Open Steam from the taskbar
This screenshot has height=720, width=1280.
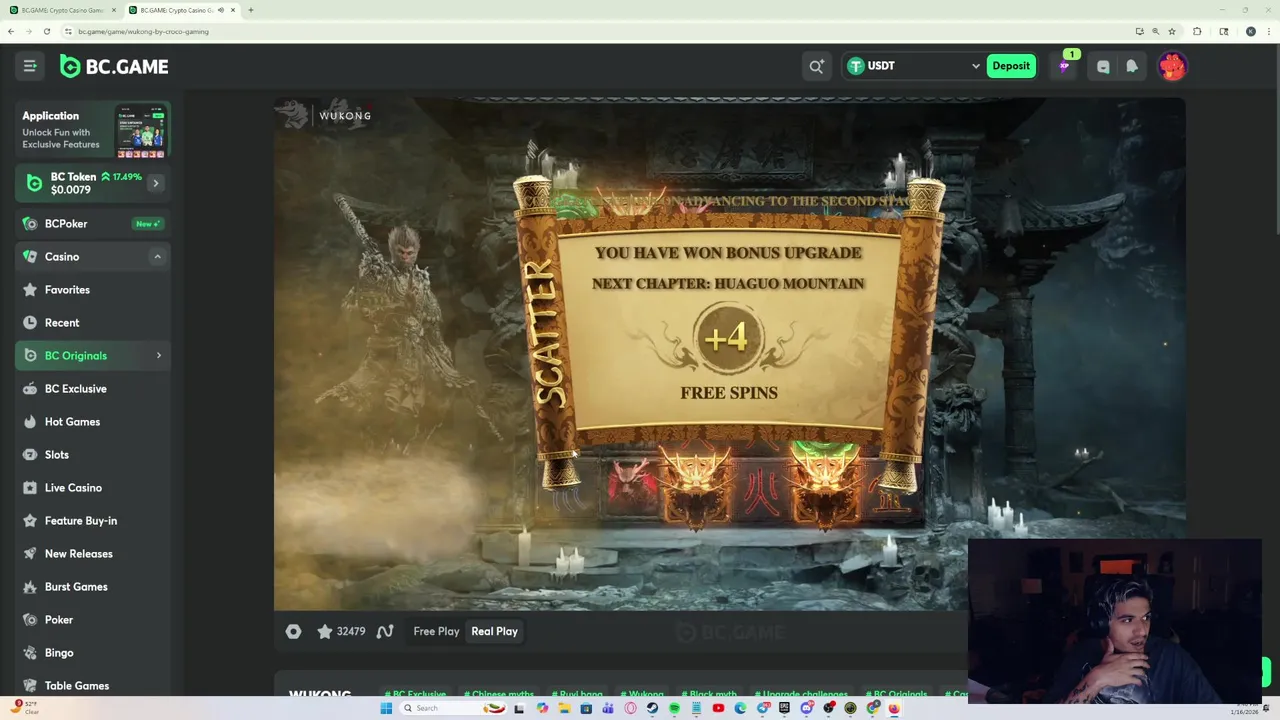point(652,708)
